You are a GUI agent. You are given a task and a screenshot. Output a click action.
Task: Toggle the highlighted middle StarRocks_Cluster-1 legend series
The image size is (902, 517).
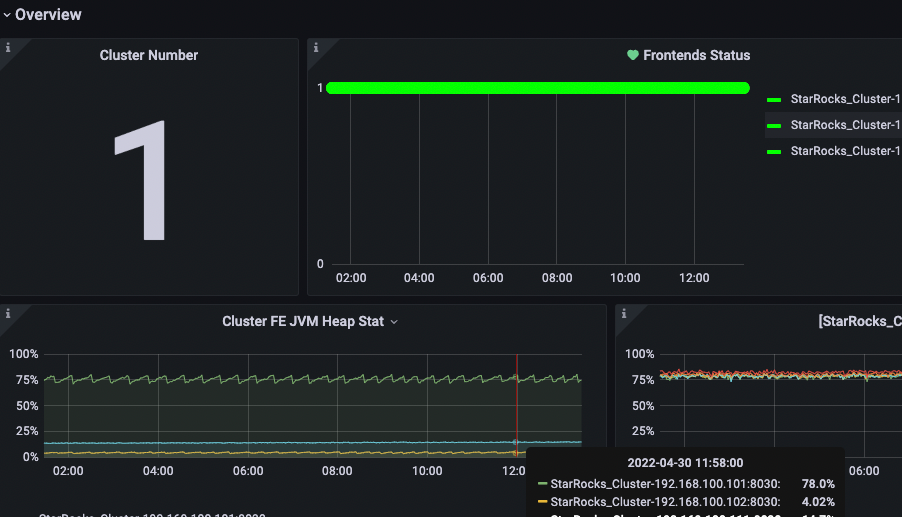tap(845, 125)
